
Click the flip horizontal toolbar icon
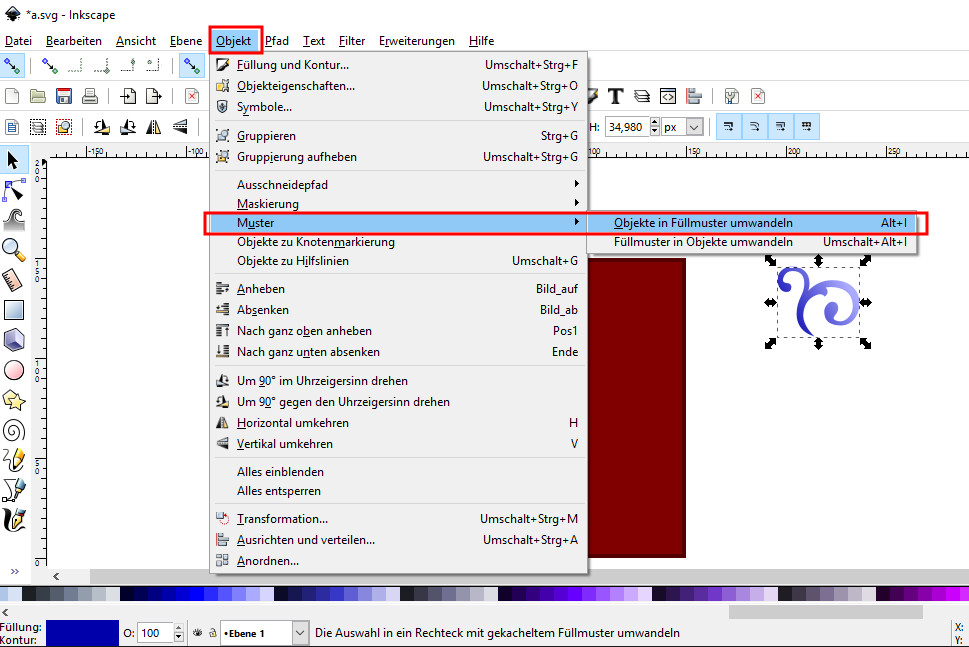pyautogui.click(x=153, y=127)
